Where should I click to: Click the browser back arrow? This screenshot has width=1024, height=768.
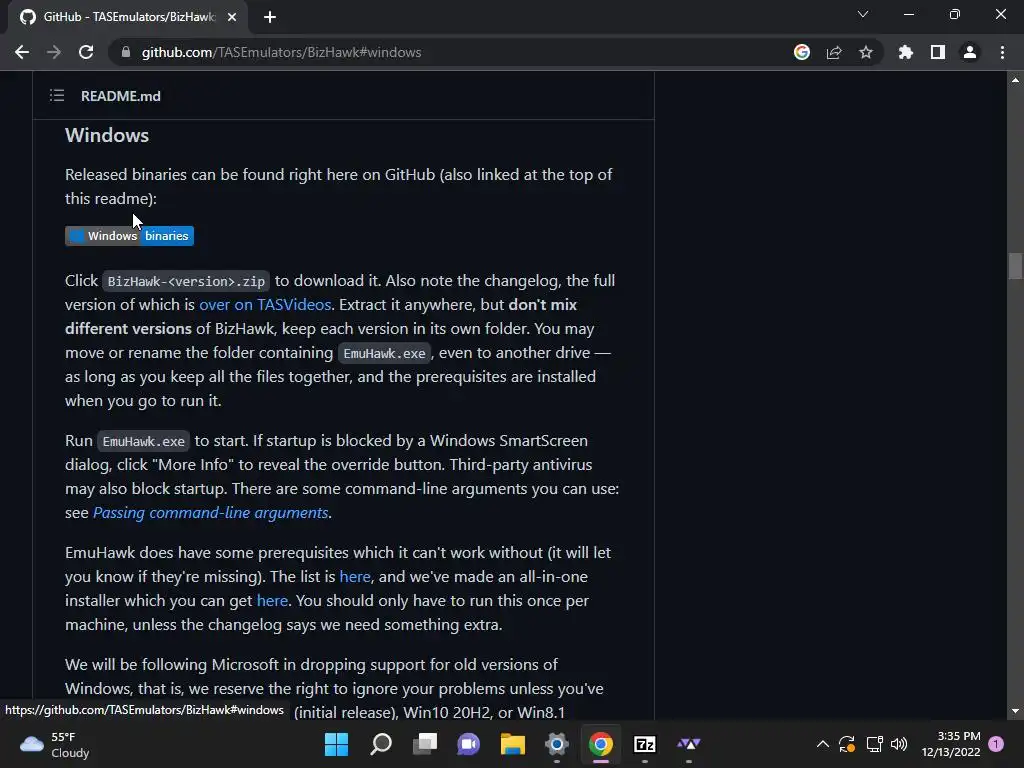[x=22, y=52]
